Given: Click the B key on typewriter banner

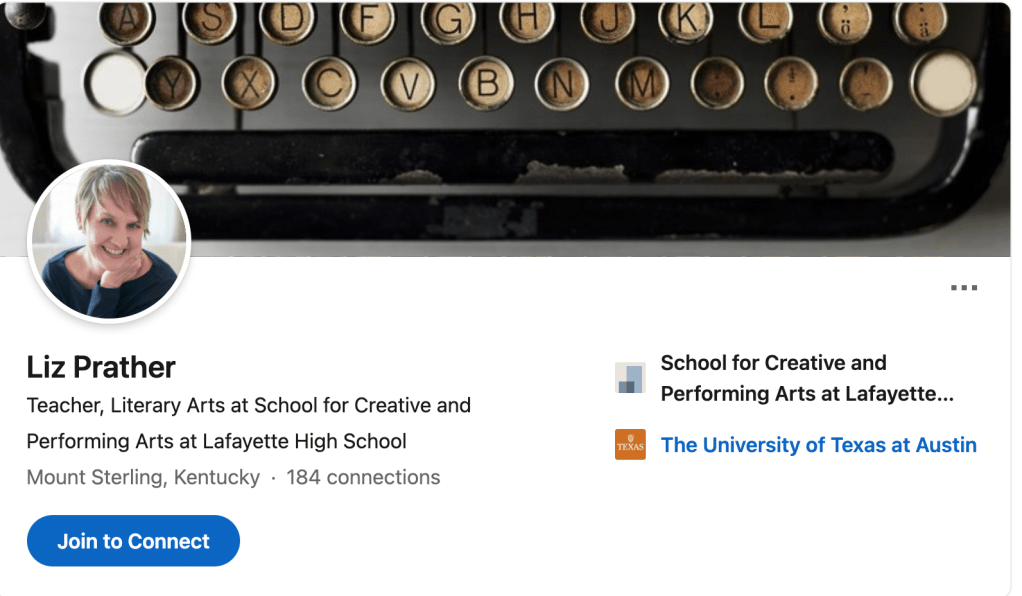Looking at the screenshot, I should 486,82.
